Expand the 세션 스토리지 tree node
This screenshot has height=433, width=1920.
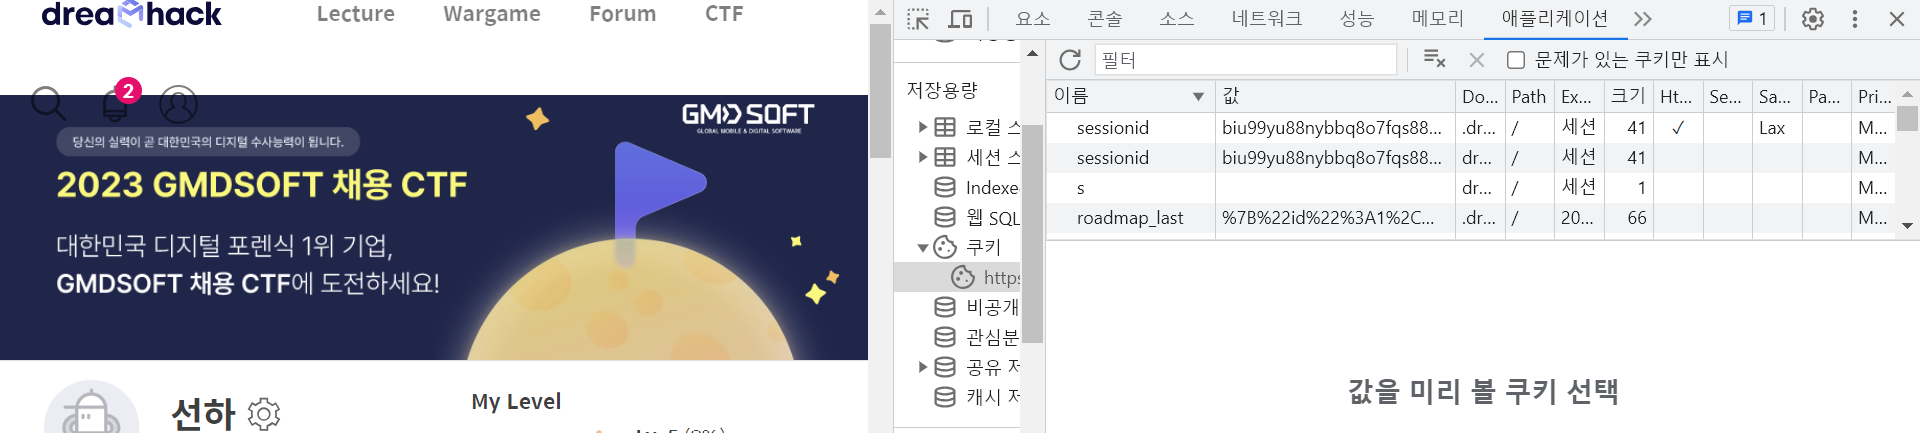click(923, 157)
